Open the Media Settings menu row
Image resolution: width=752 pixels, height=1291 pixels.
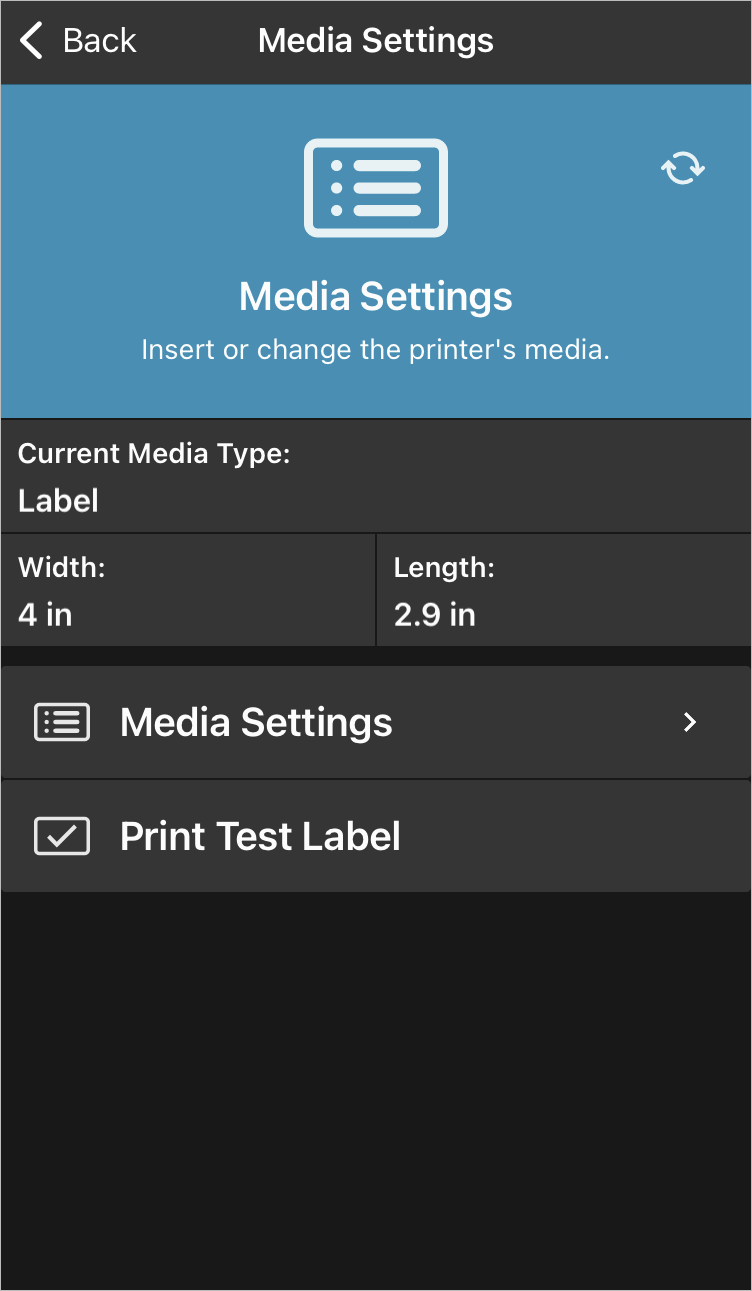tap(376, 722)
